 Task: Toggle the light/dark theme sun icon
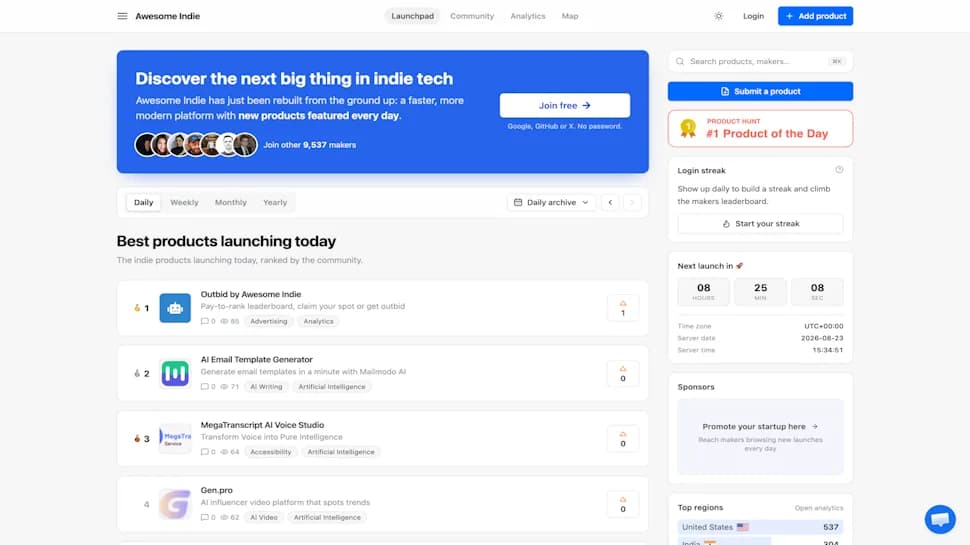[x=718, y=16]
